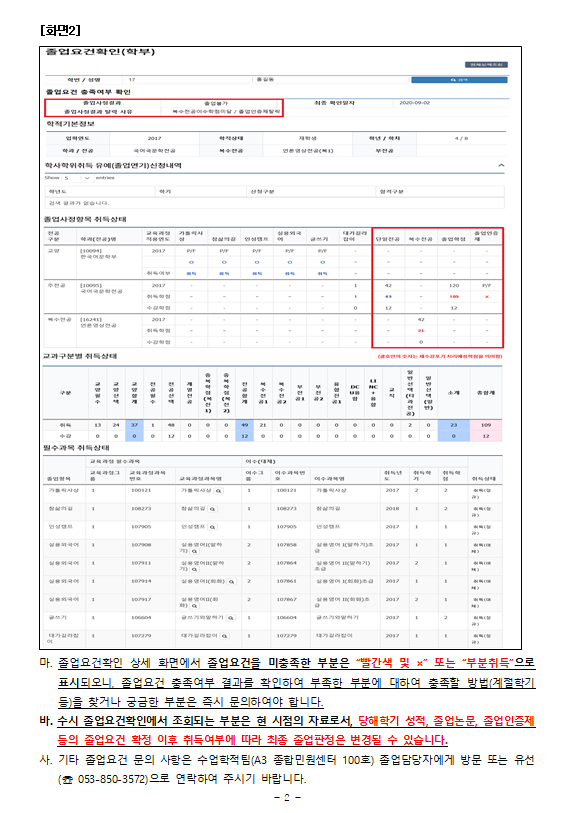Click completed course number 107861

[x=287, y=582]
